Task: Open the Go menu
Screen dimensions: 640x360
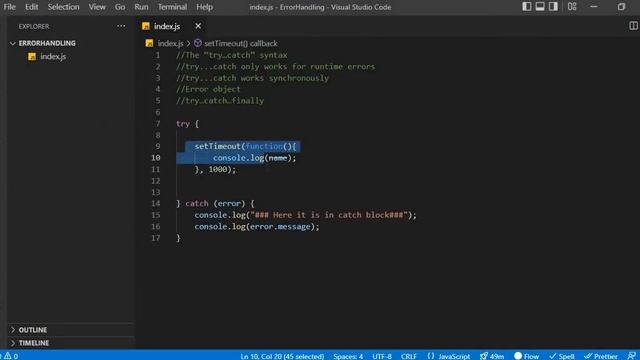Action: [x=120, y=7]
